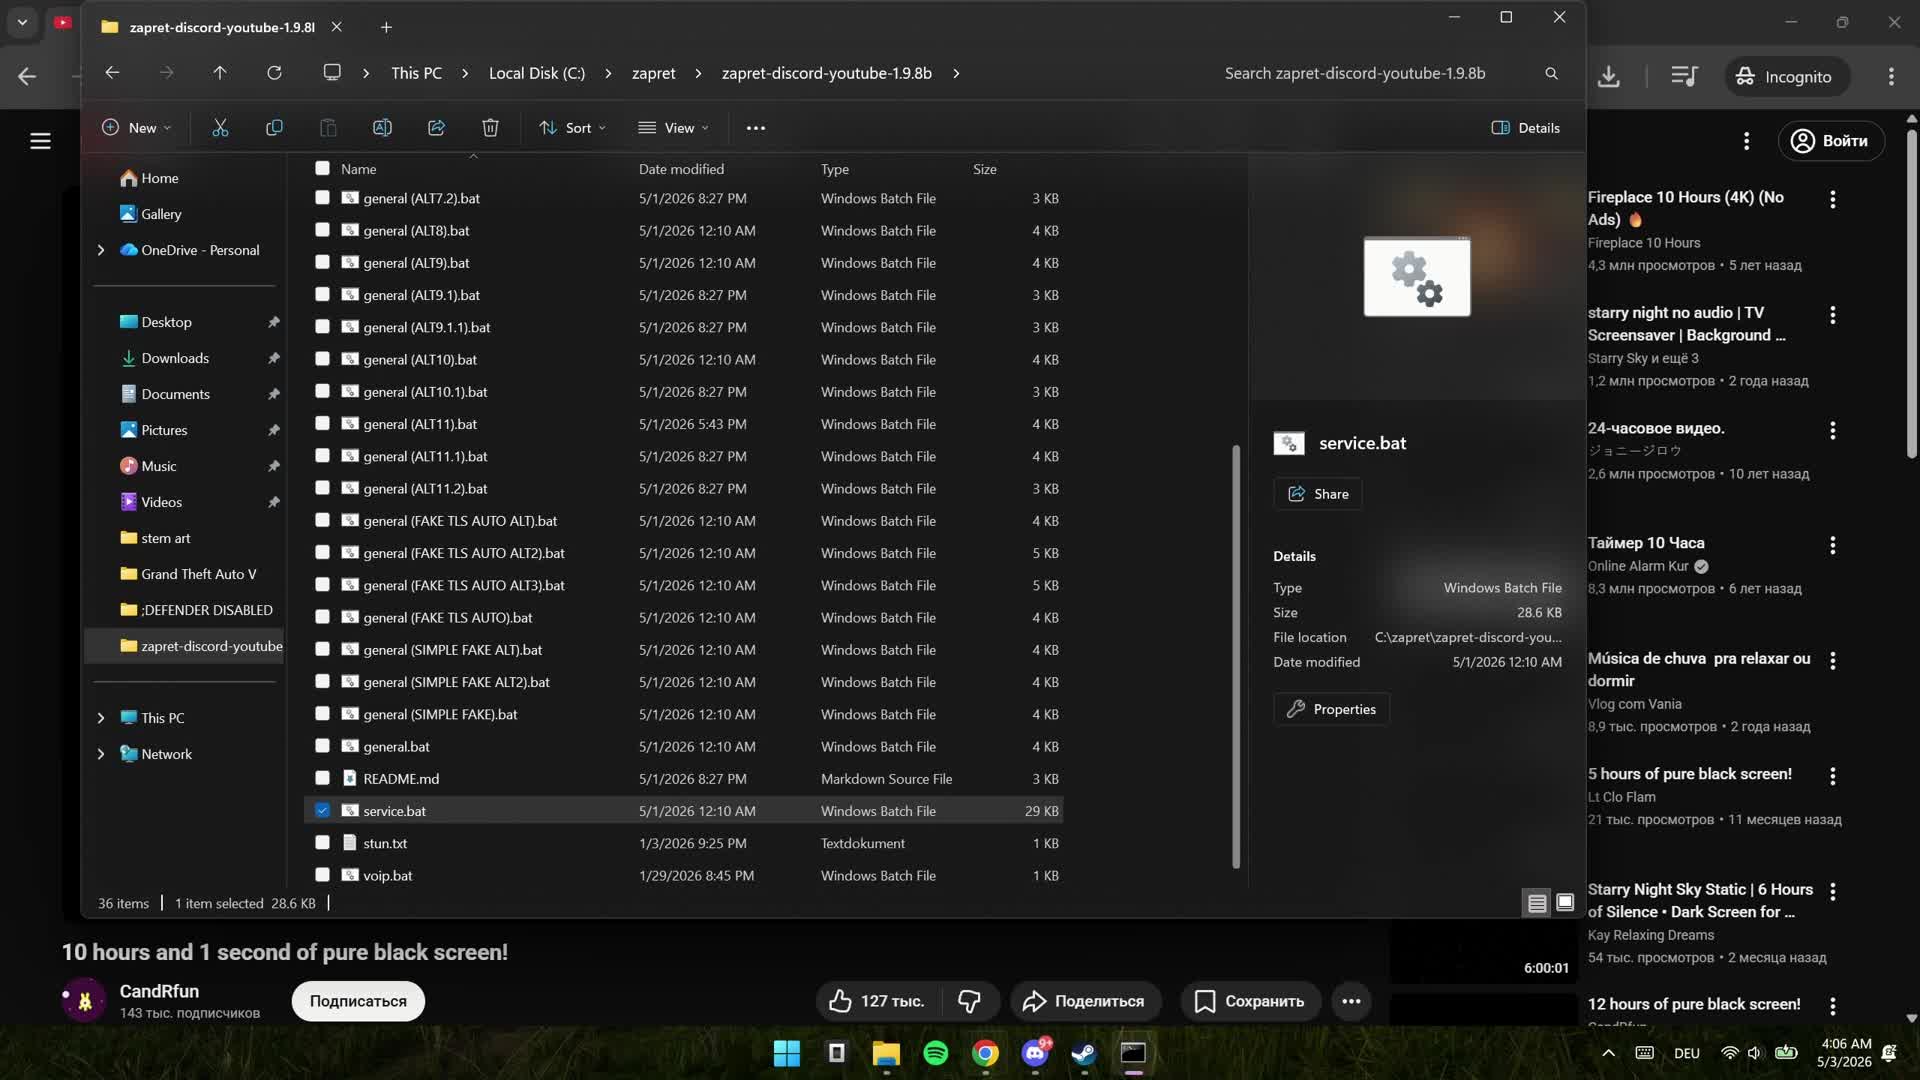Image resolution: width=1920 pixels, height=1080 pixels.
Task: Open the Sort dropdown menu
Action: (573, 128)
